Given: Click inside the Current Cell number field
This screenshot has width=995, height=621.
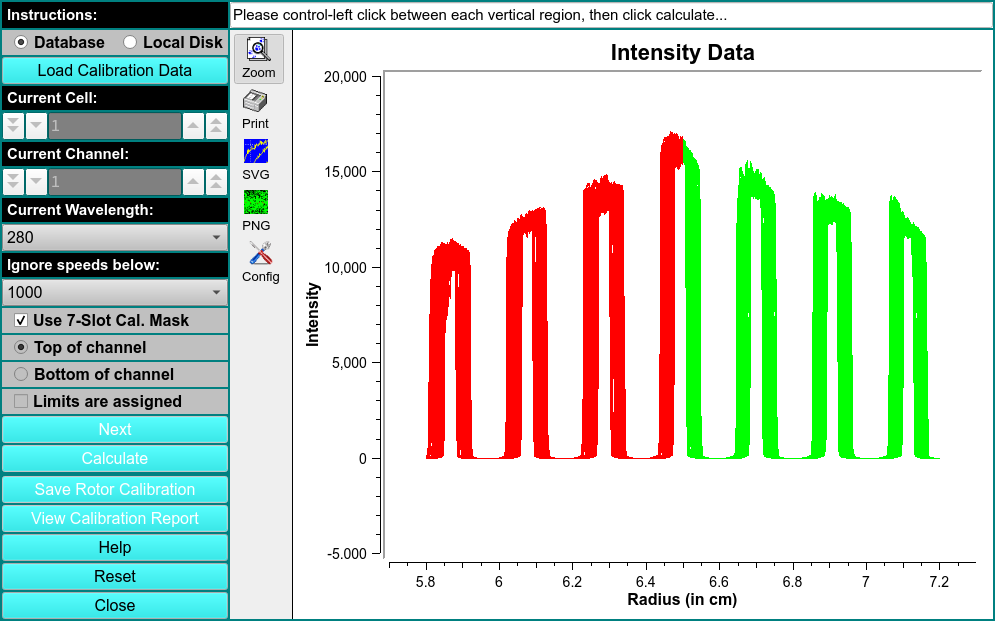Looking at the screenshot, I should point(114,126).
